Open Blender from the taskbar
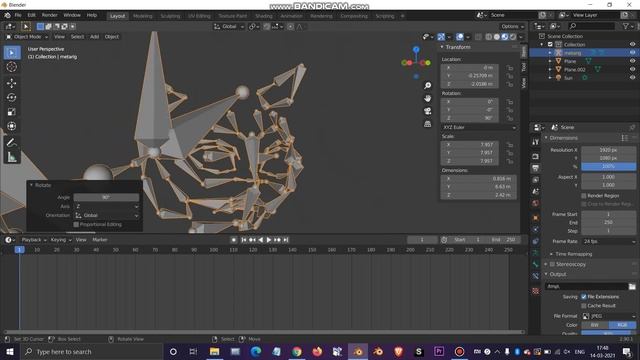Viewport: 640px width, 360px height. click(x=358, y=351)
